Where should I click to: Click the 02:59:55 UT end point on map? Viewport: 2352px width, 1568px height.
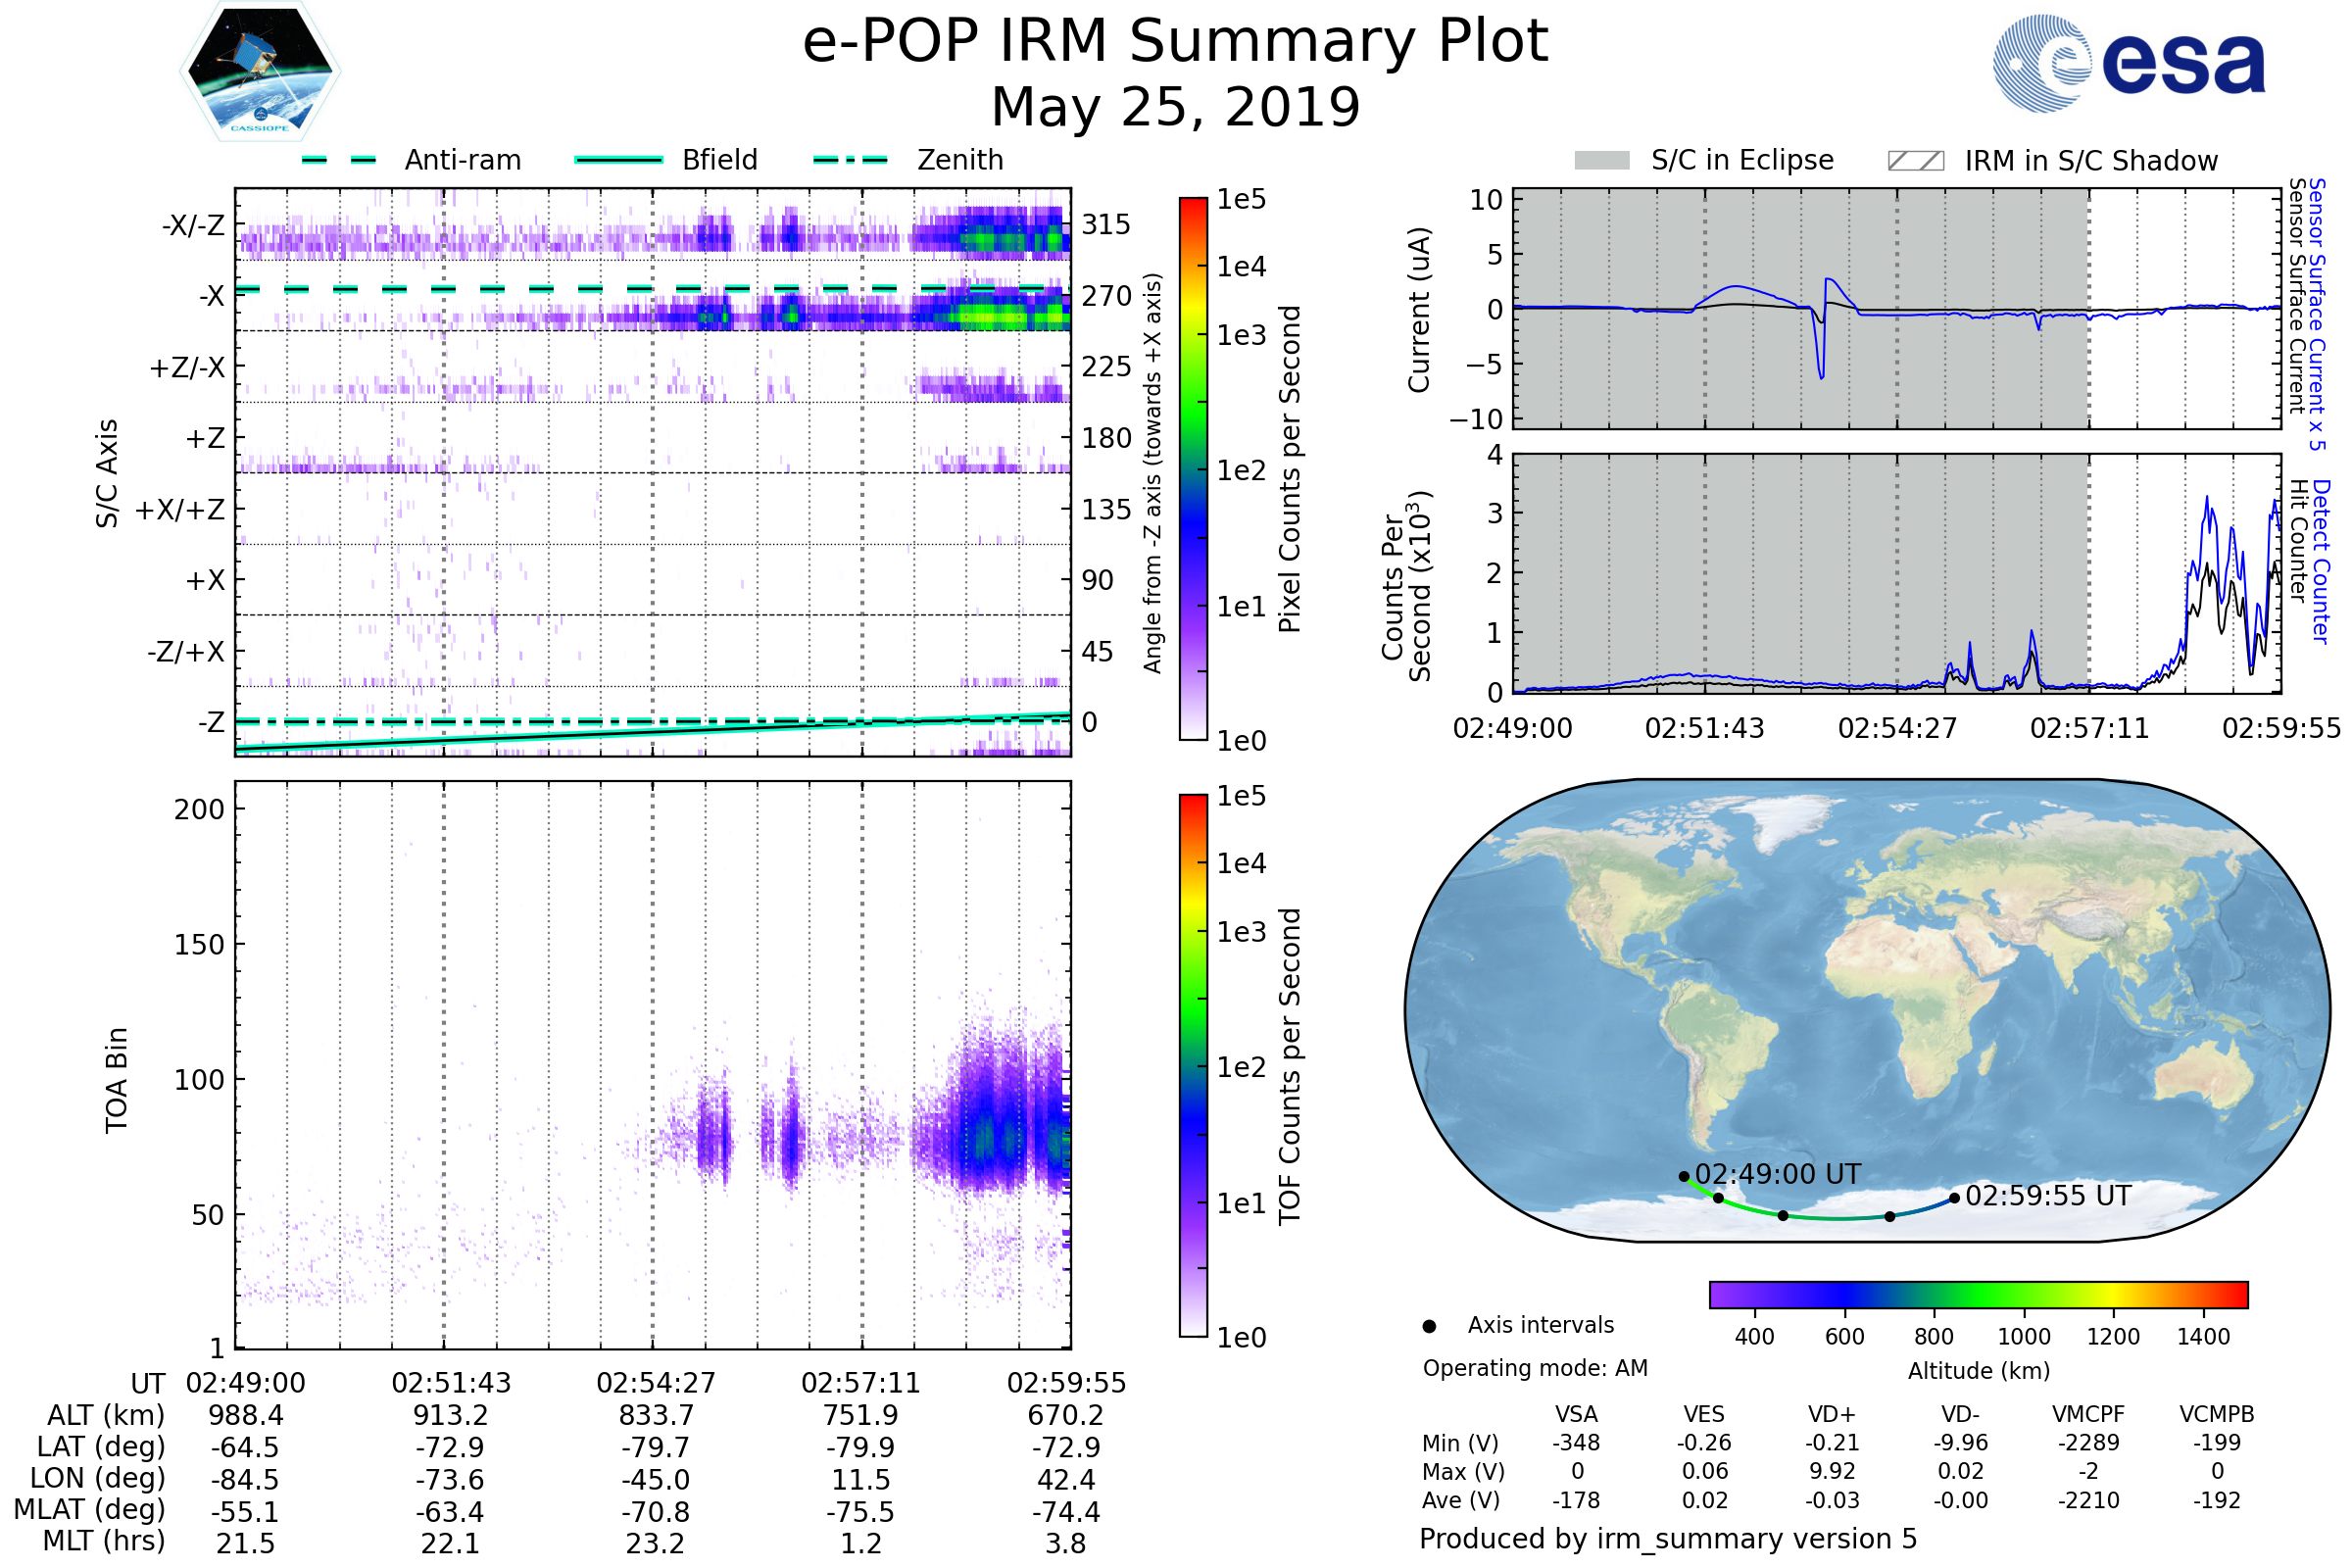pos(1954,1198)
